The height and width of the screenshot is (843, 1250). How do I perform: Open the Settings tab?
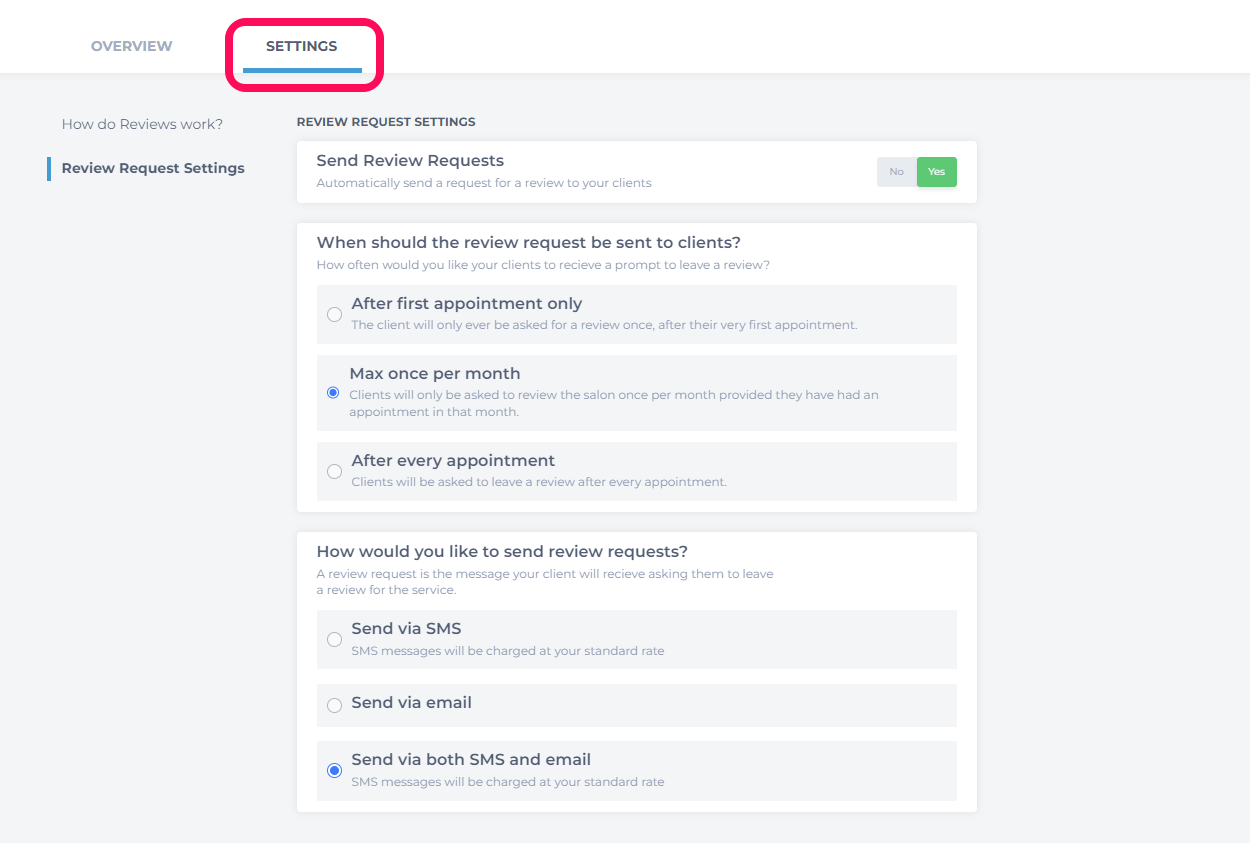(301, 46)
